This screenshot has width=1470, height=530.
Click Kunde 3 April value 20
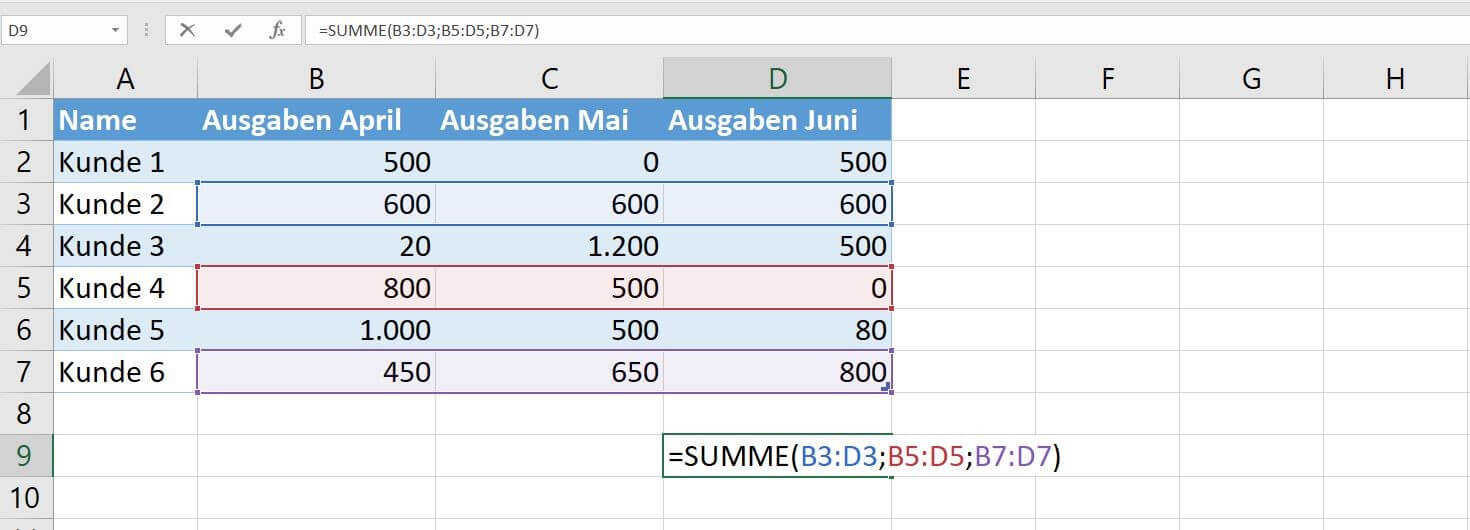coord(316,246)
